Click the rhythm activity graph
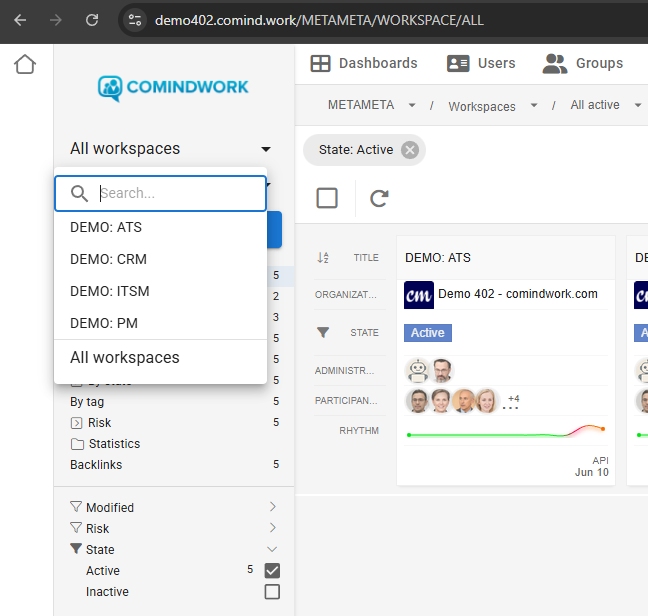Viewport: 648px width, 616px height. point(506,431)
